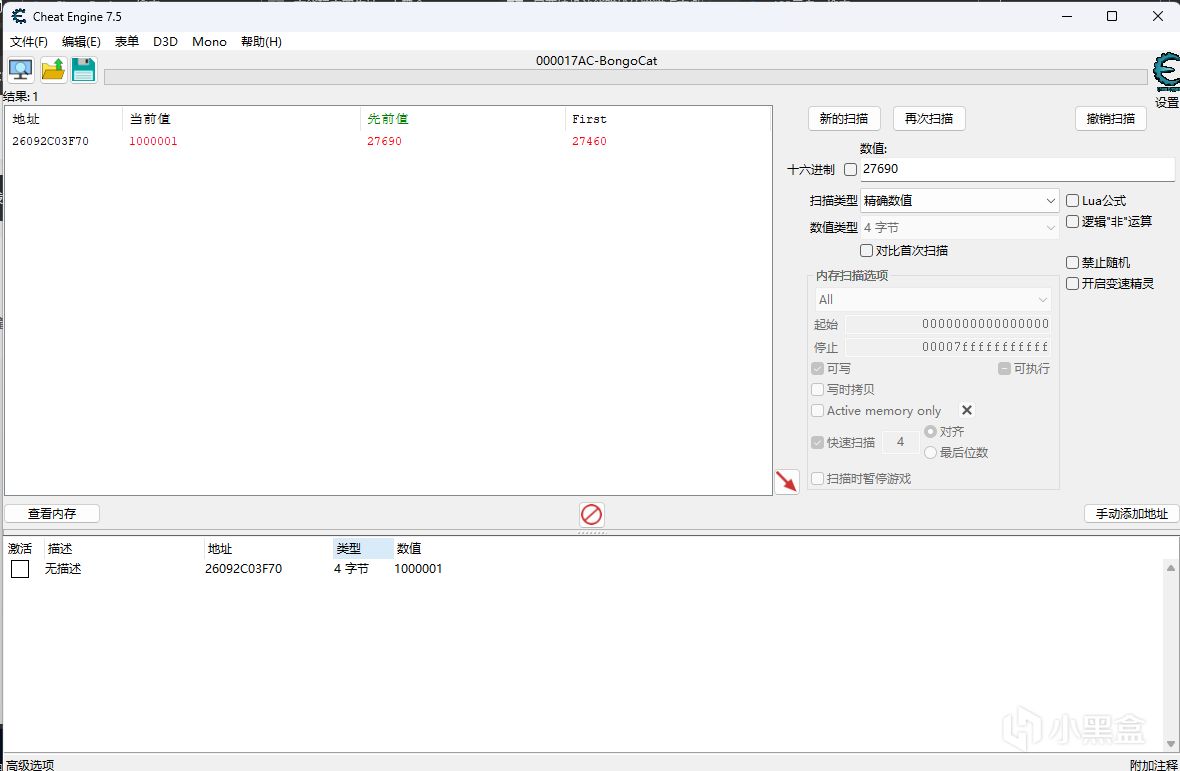Click the X beside Active memory only
Image resolution: width=1180 pixels, height=771 pixels.
[x=967, y=410]
